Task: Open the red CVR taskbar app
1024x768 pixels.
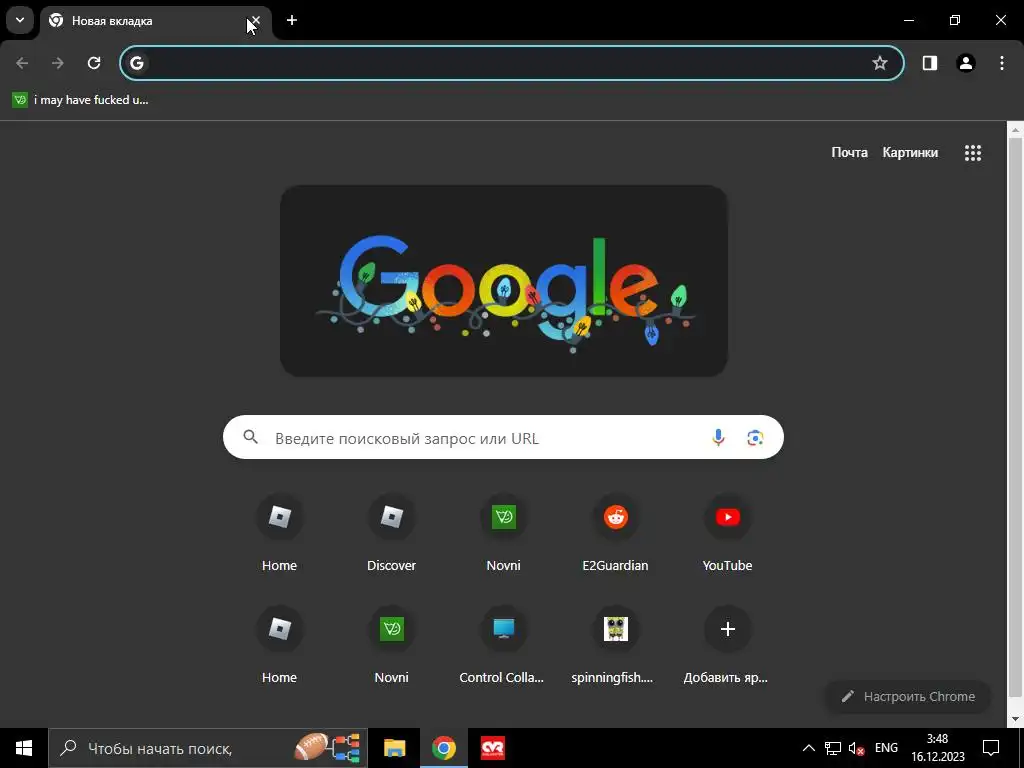Action: coord(492,748)
